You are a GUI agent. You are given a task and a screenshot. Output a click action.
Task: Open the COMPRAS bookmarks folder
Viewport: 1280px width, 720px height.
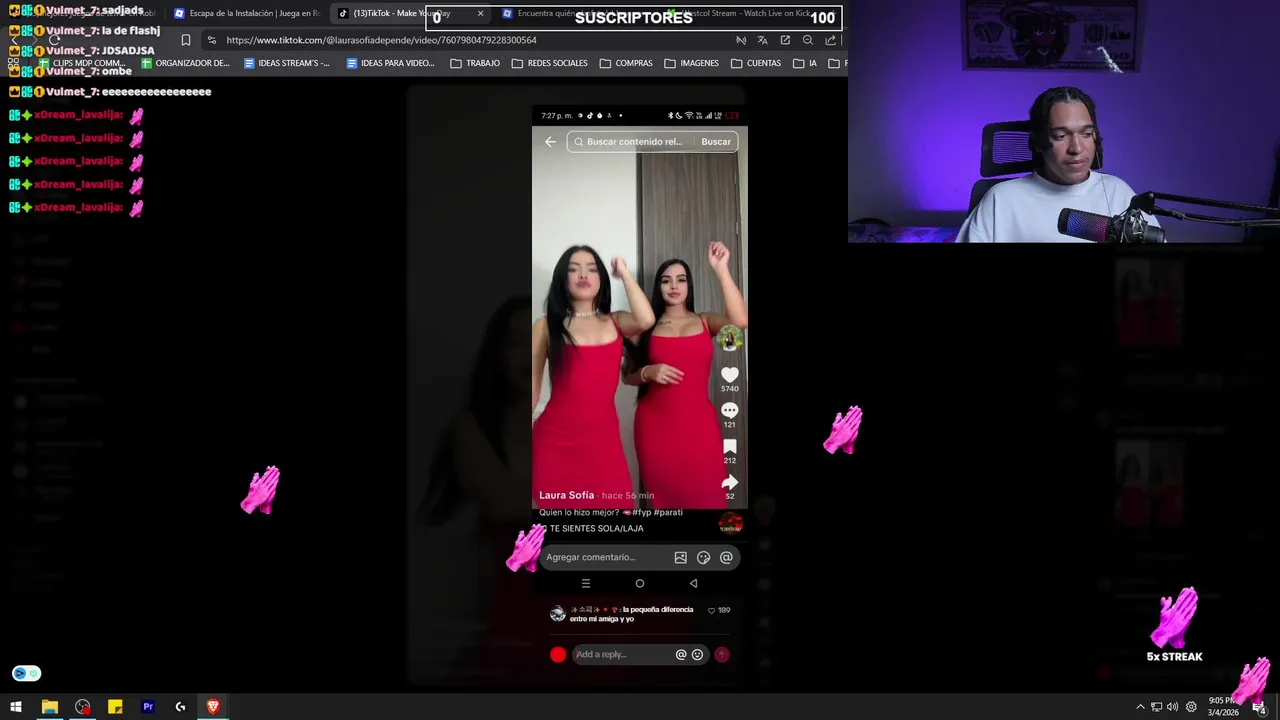[626, 63]
